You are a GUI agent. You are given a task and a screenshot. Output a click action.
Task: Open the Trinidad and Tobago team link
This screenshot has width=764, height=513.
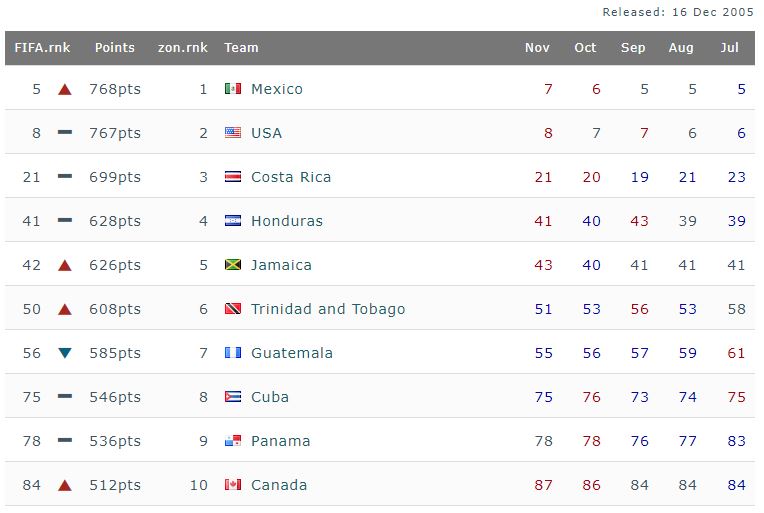click(x=328, y=309)
